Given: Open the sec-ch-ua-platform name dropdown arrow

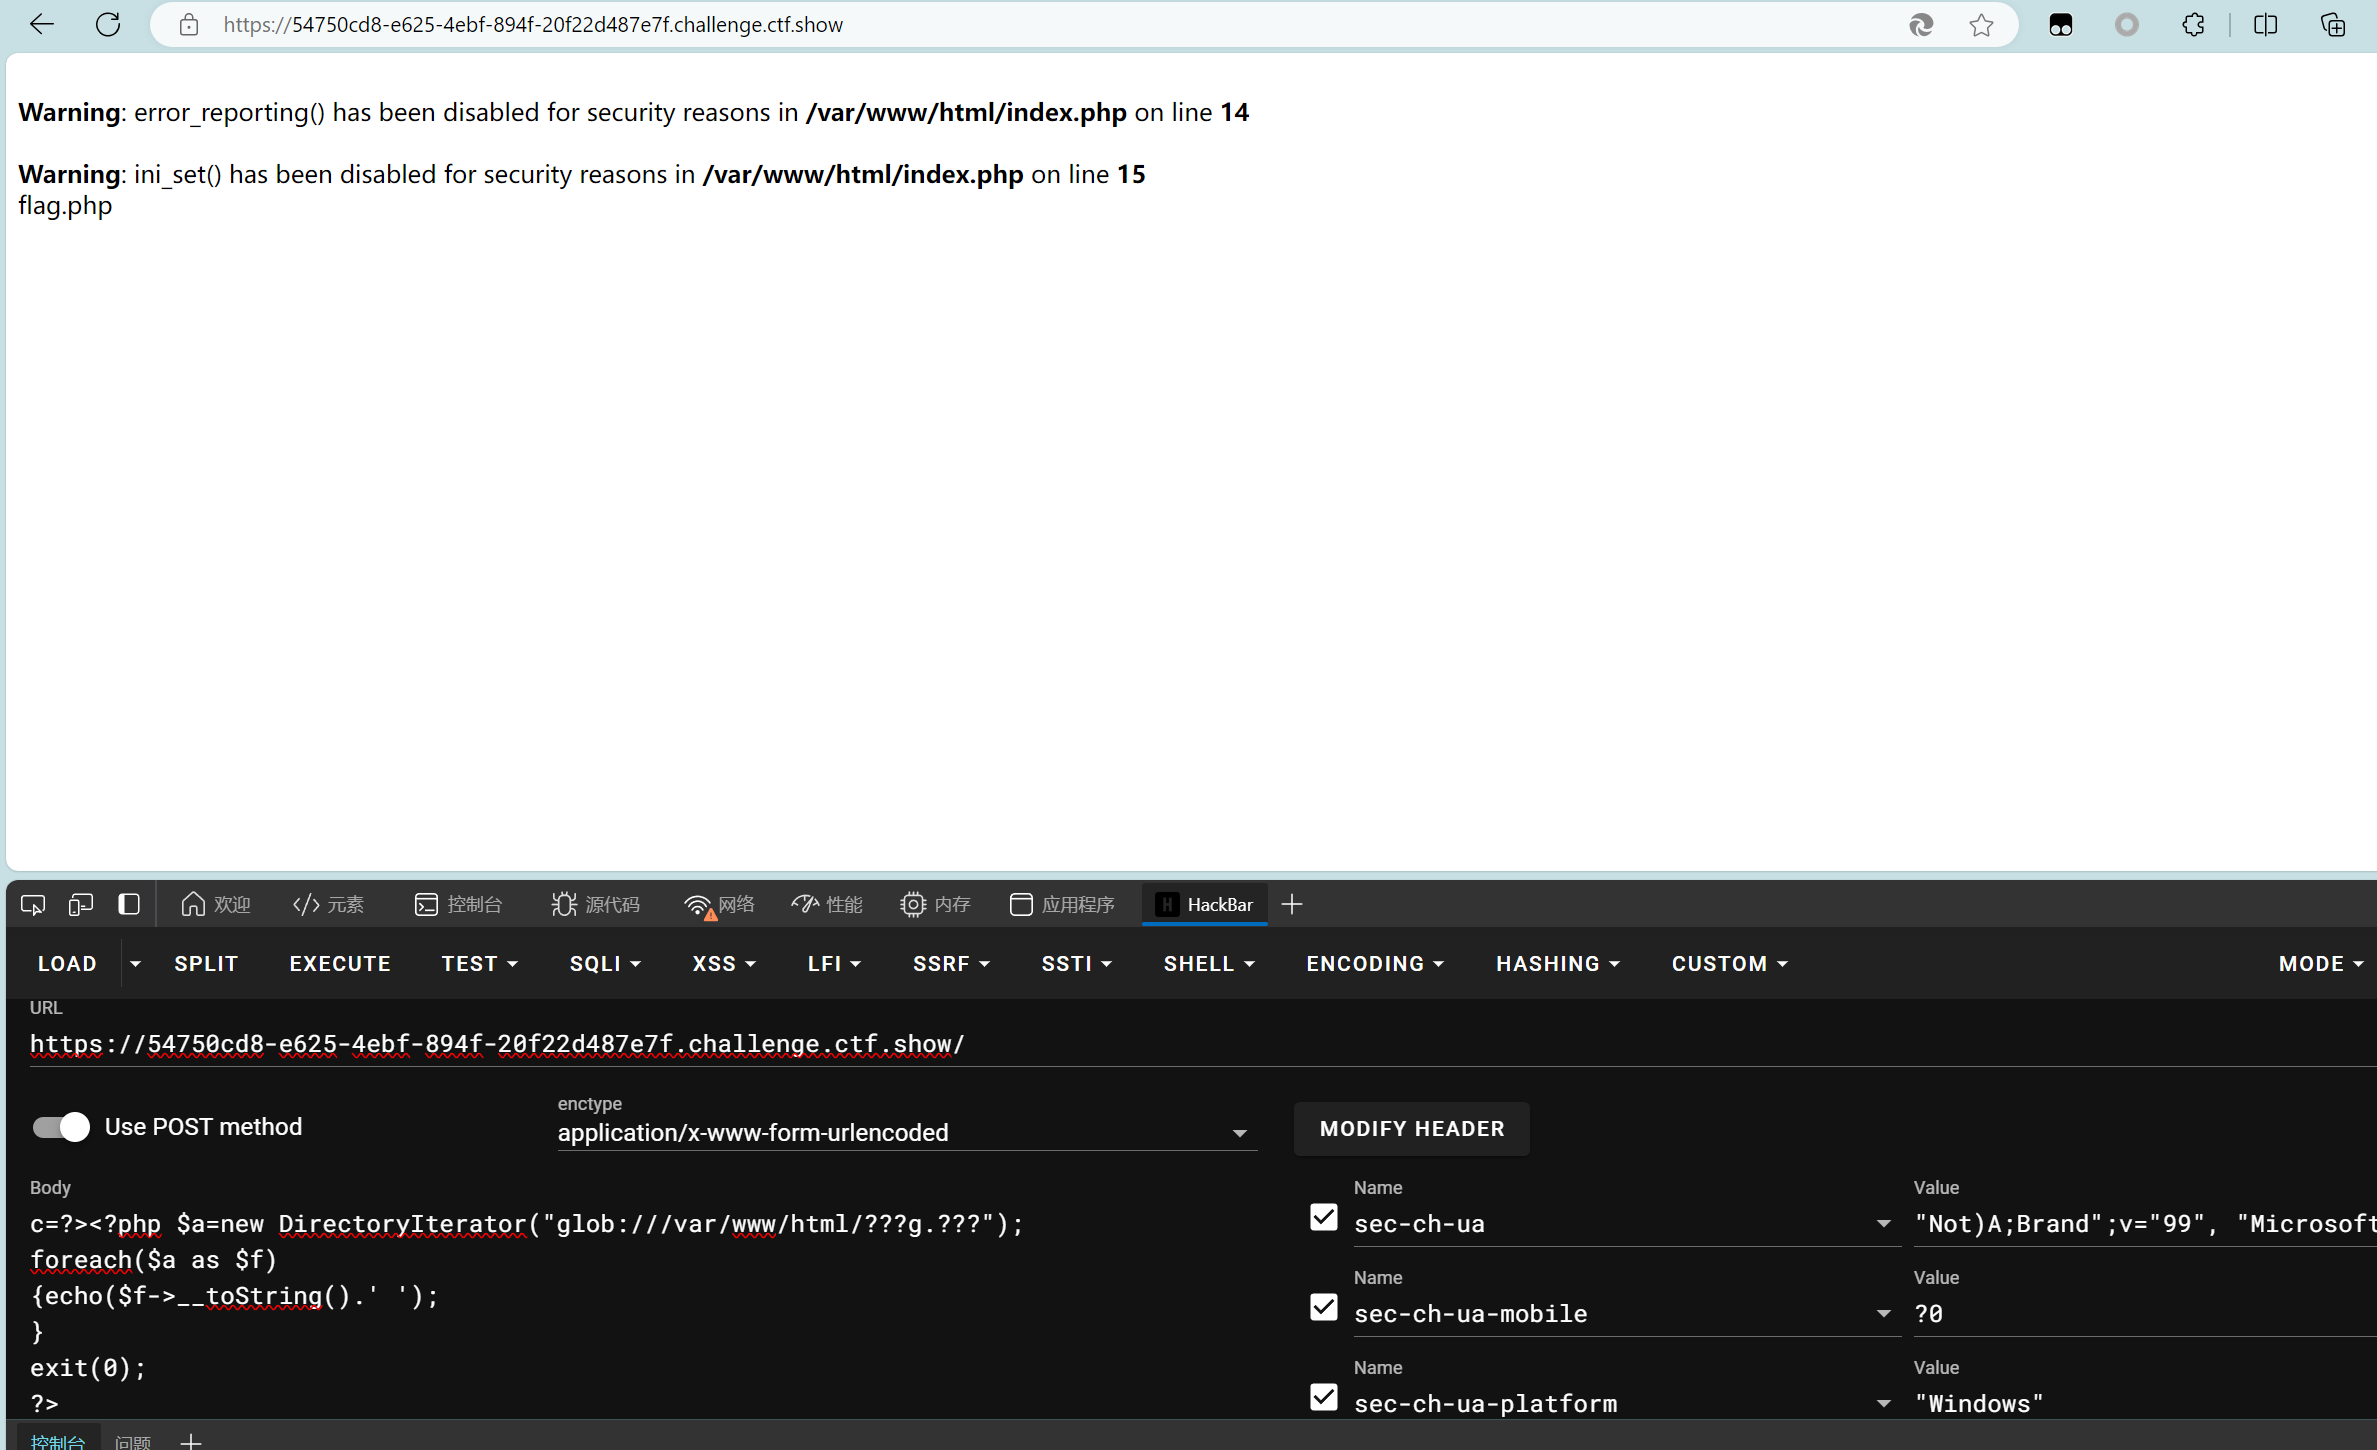Looking at the screenshot, I should 1883,1403.
